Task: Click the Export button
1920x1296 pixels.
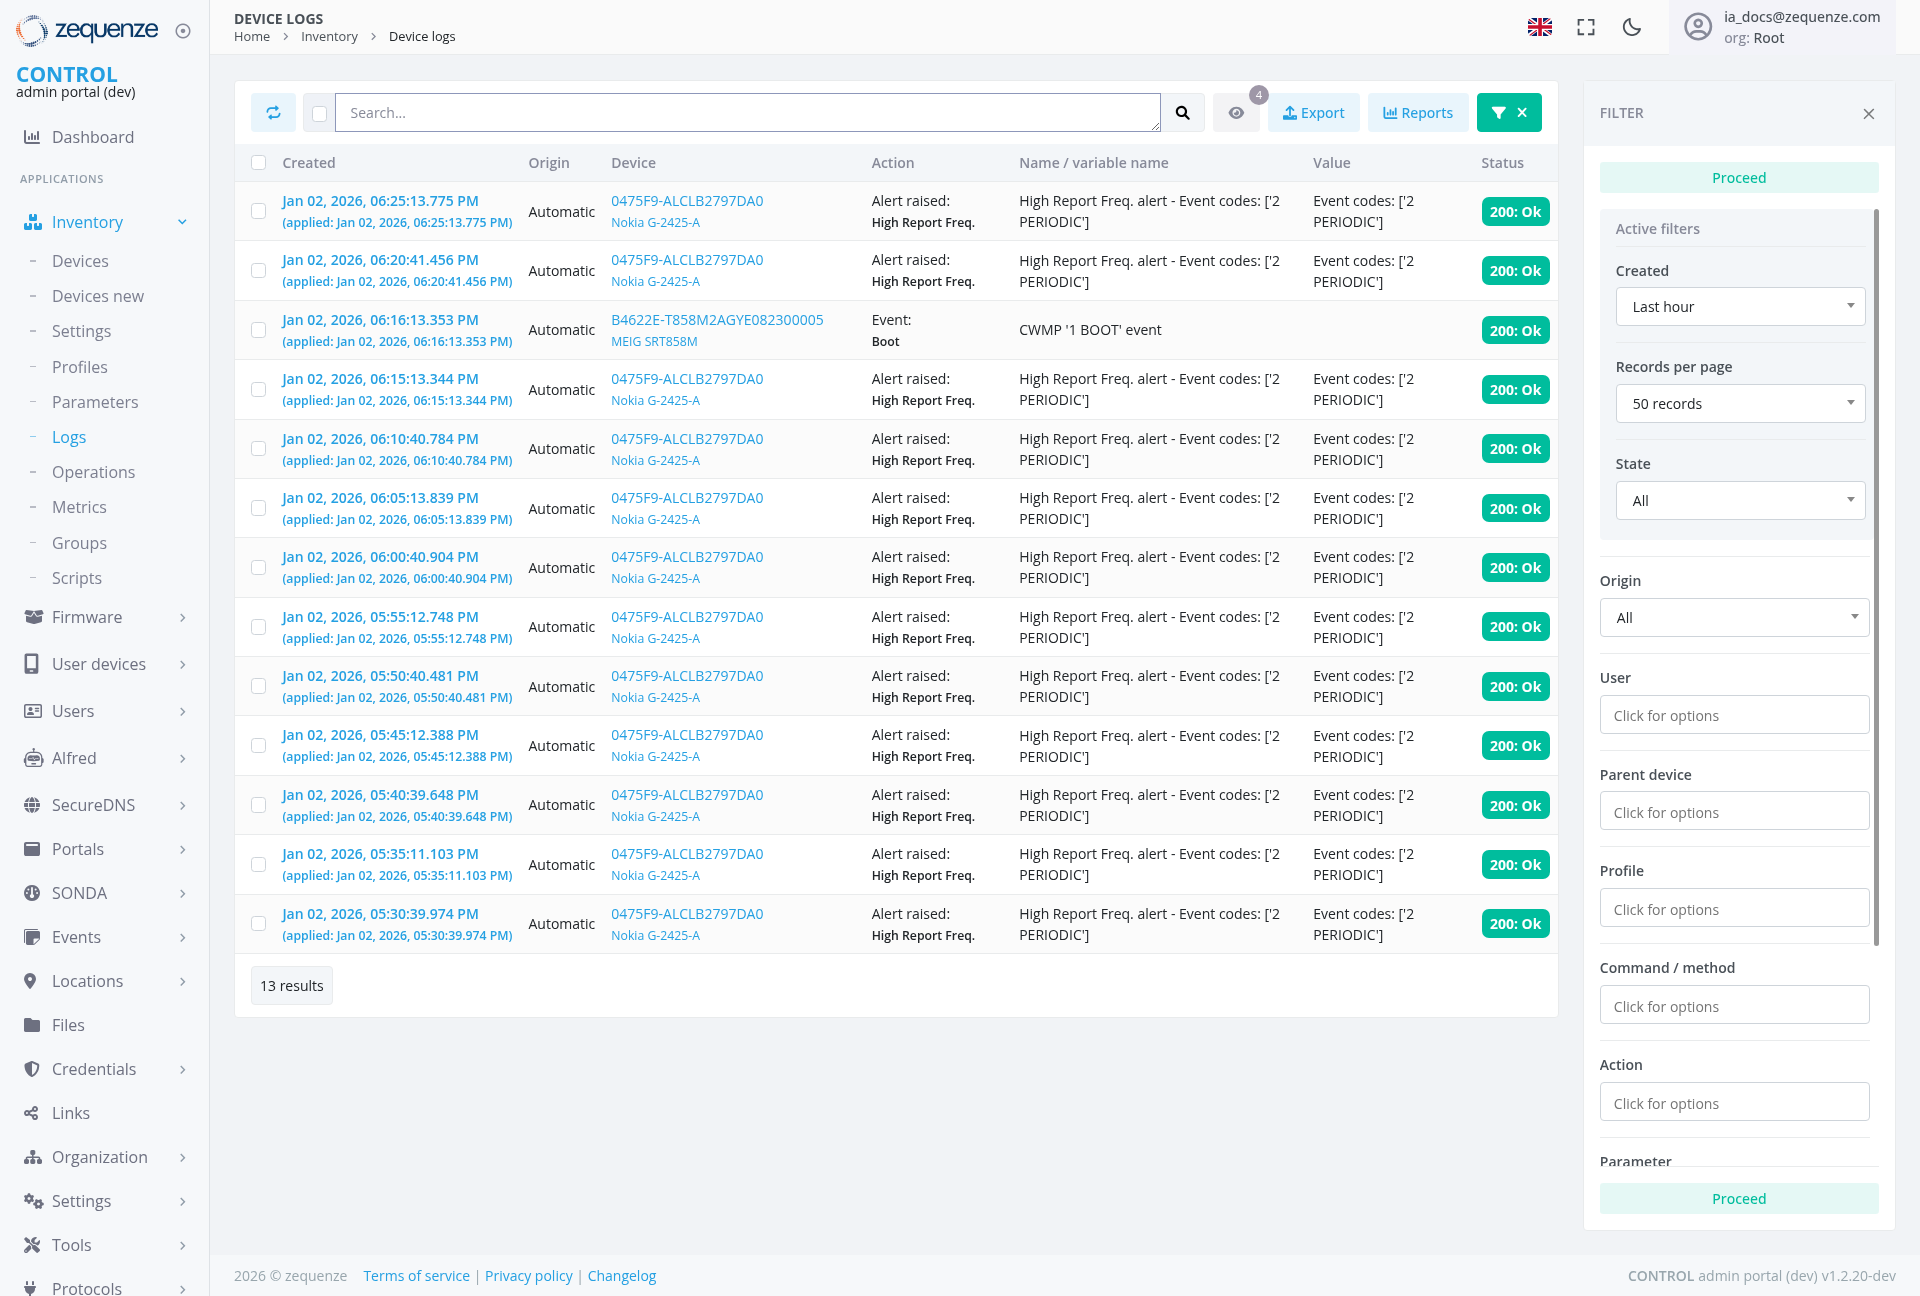Action: [x=1314, y=113]
